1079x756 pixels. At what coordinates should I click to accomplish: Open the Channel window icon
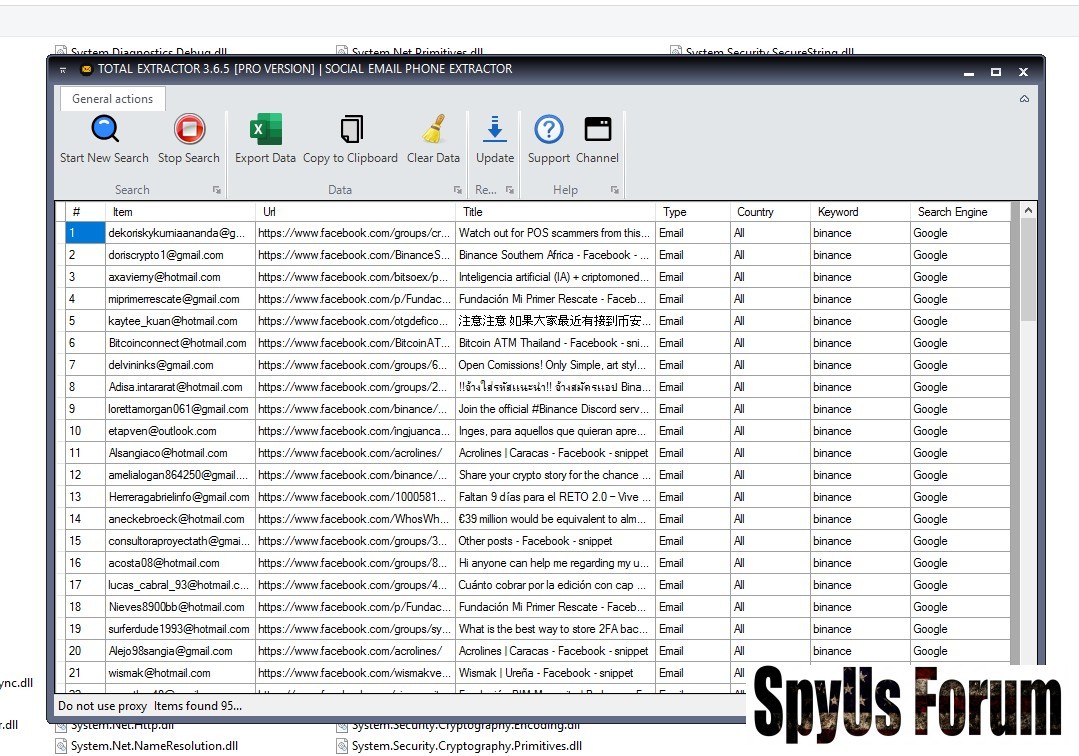[x=597, y=130]
